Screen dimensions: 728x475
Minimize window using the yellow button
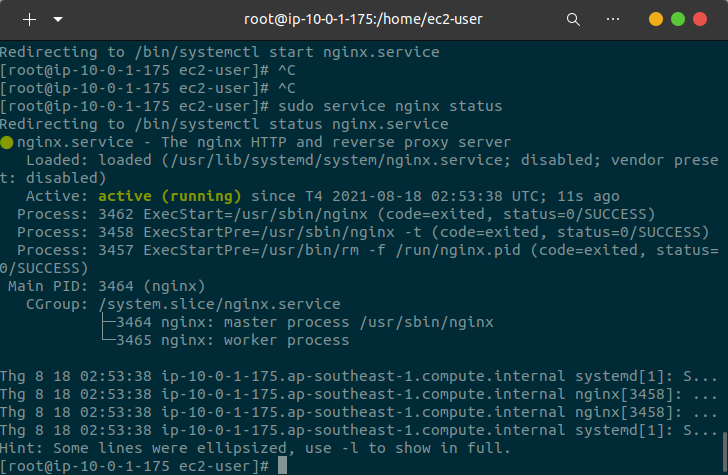656,19
